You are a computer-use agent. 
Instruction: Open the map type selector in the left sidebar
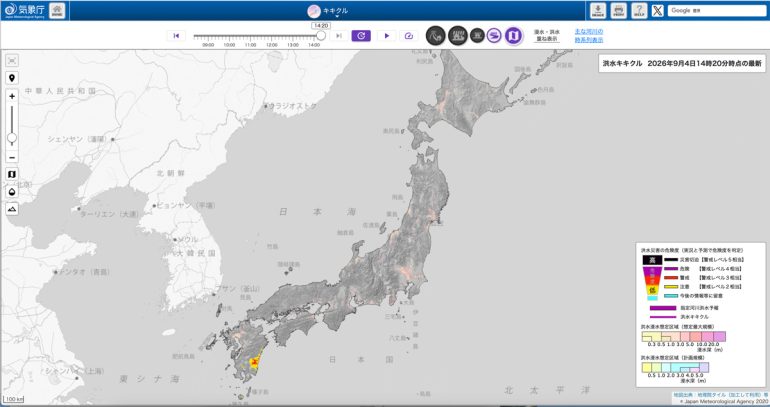click(12, 174)
